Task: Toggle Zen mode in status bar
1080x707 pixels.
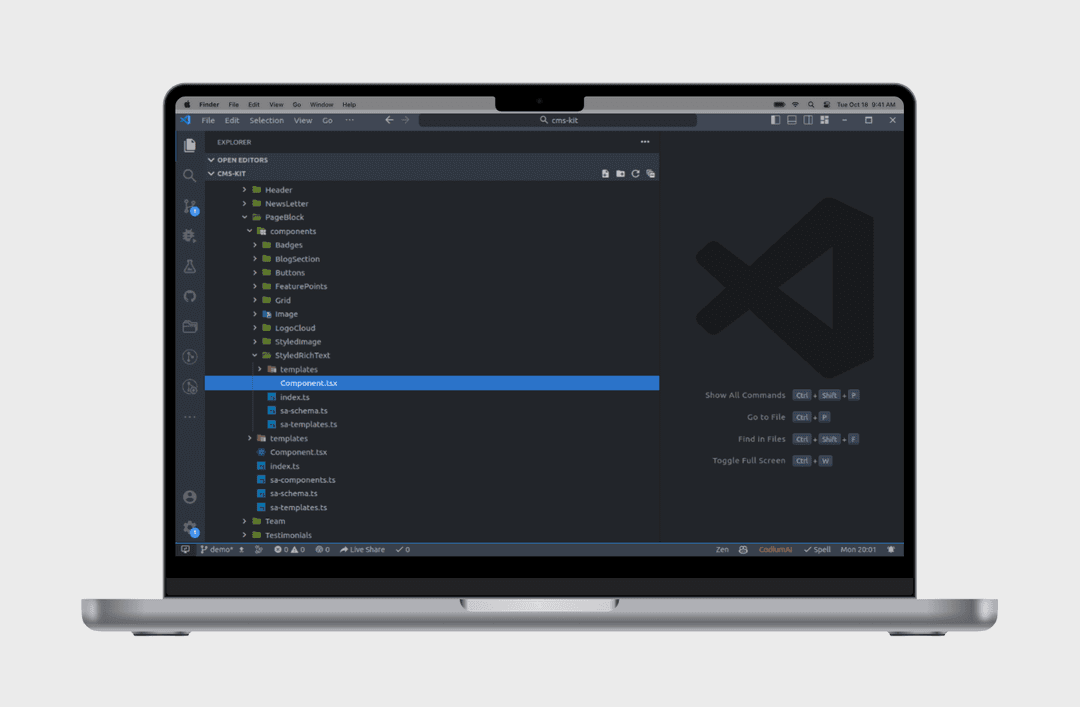Action: coord(722,549)
